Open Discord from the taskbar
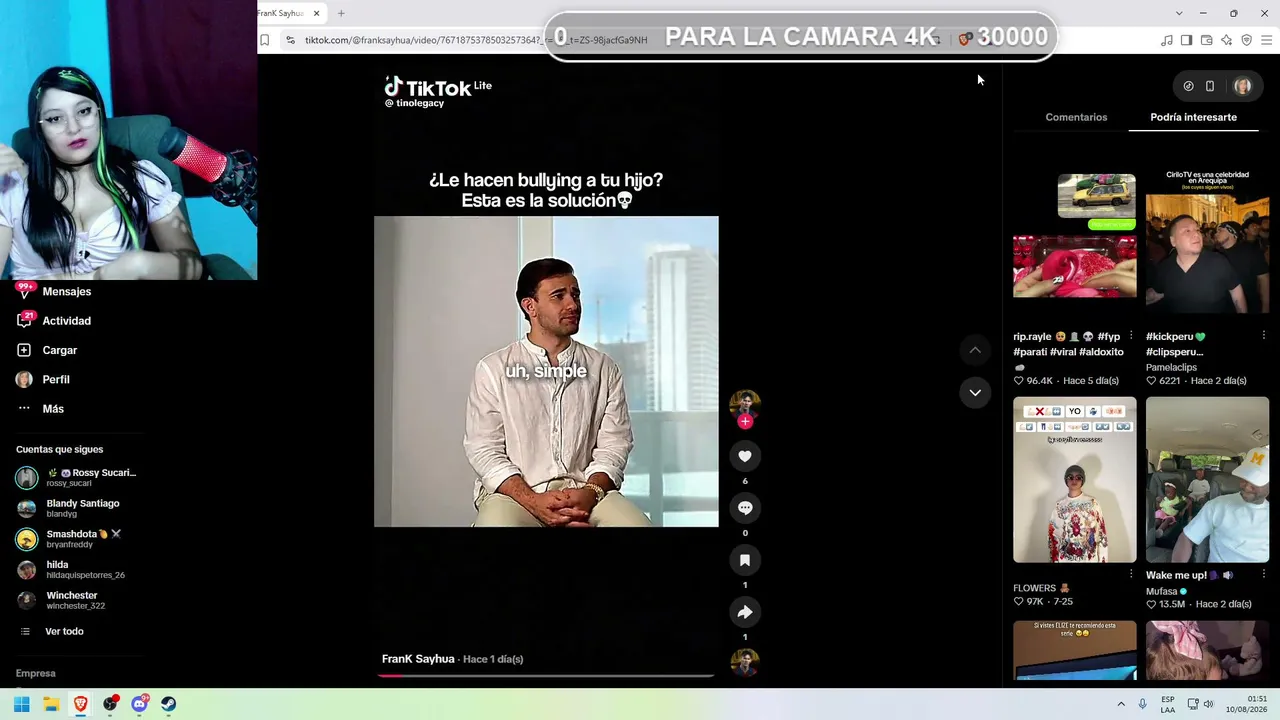 tap(139, 704)
